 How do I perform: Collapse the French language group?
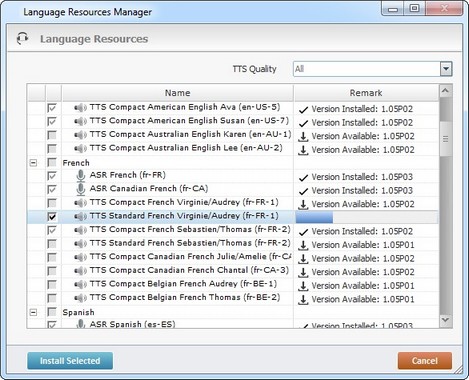point(33,163)
